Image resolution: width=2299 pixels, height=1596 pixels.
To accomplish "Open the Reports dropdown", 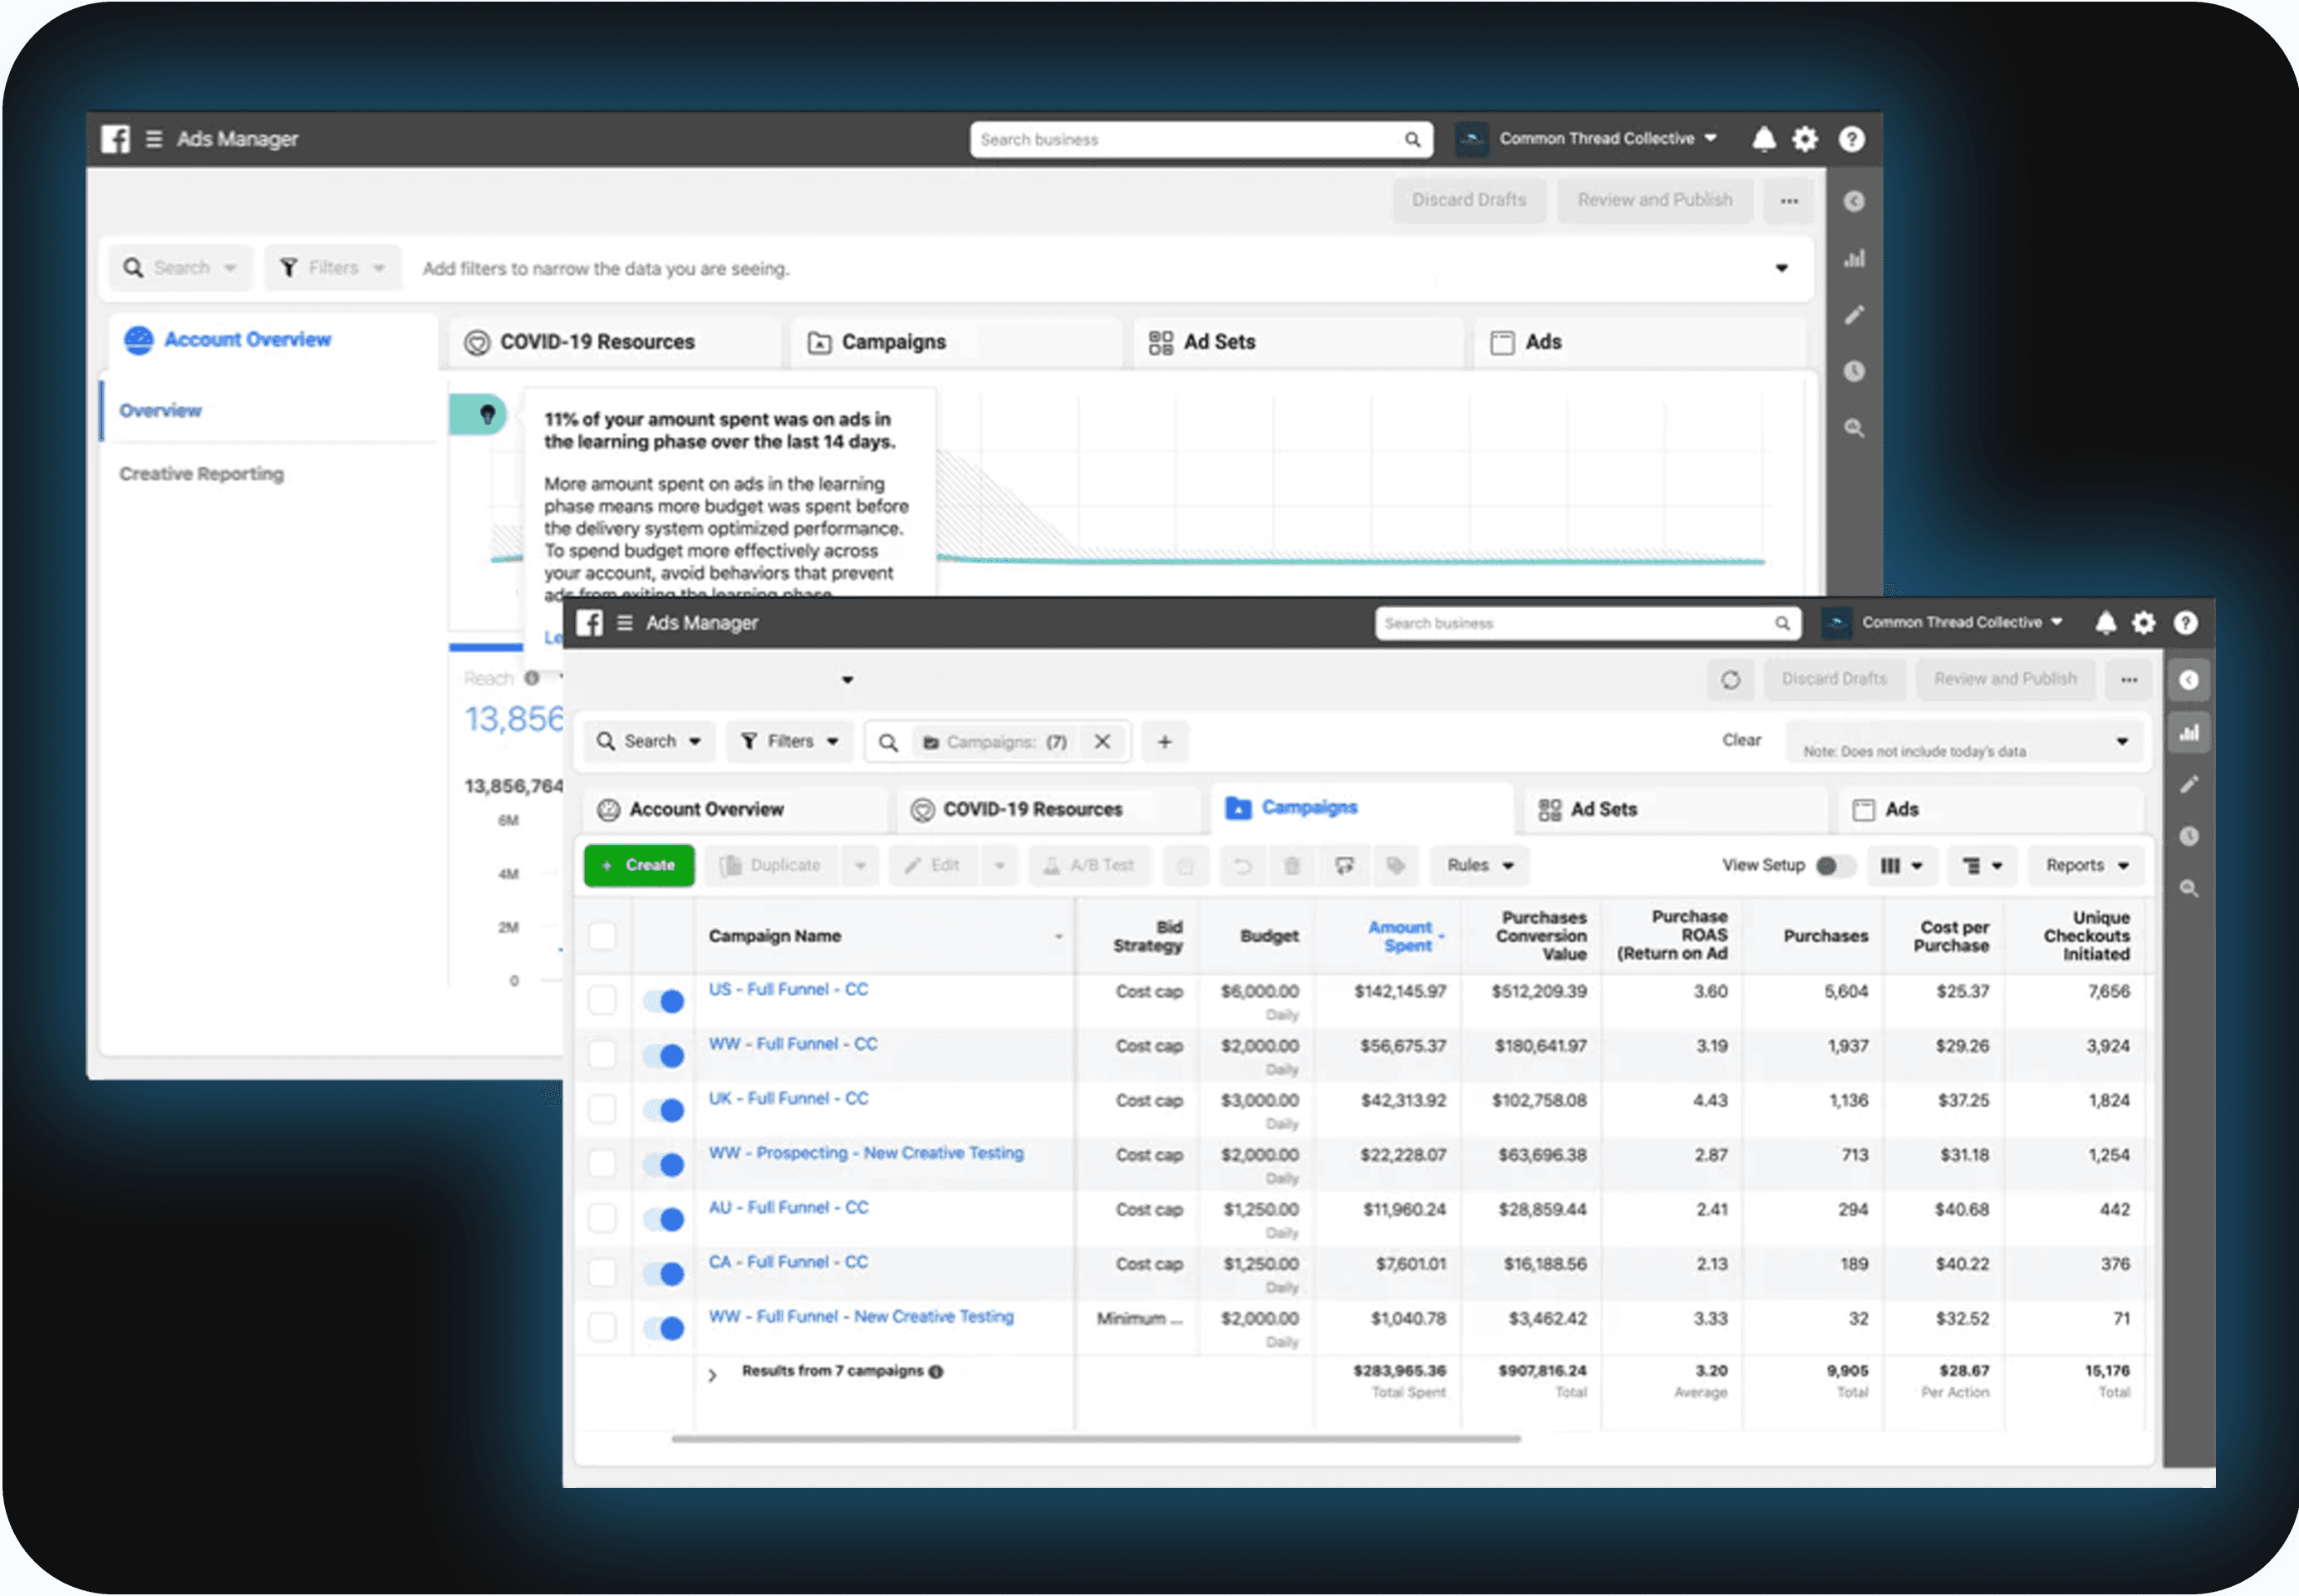I will [2087, 866].
